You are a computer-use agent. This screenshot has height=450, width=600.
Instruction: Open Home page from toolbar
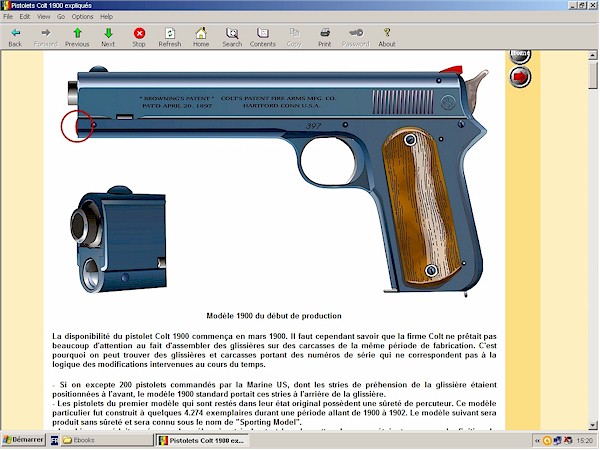pos(201,33)
